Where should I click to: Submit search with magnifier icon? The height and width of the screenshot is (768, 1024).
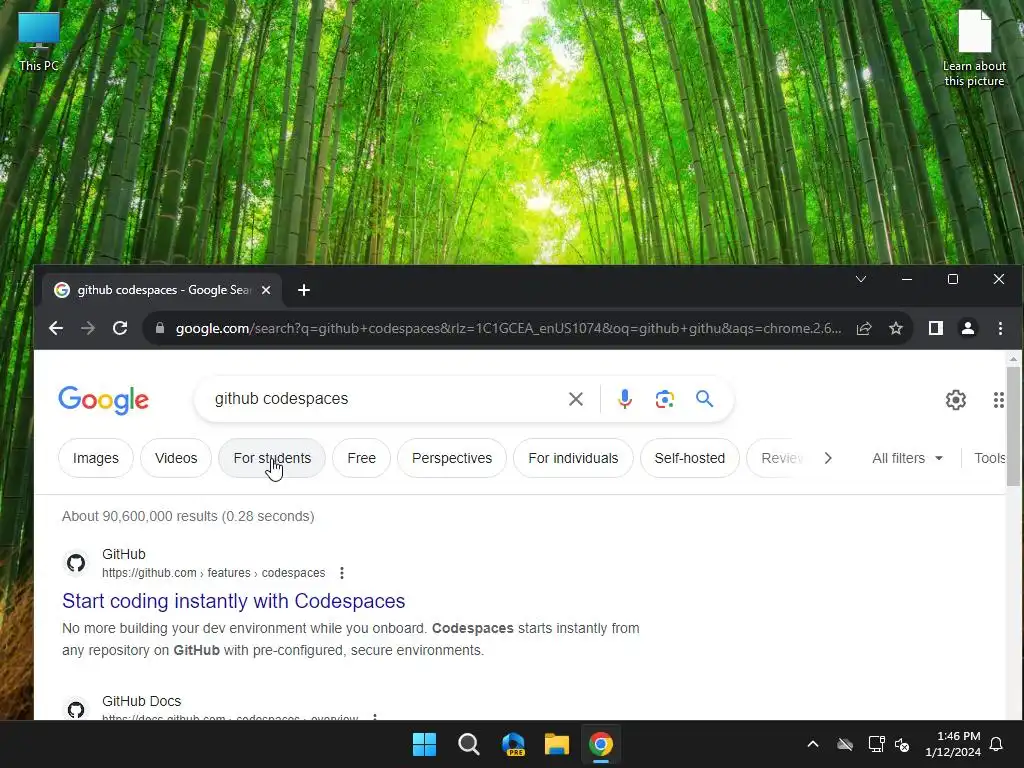coord(704,398)
